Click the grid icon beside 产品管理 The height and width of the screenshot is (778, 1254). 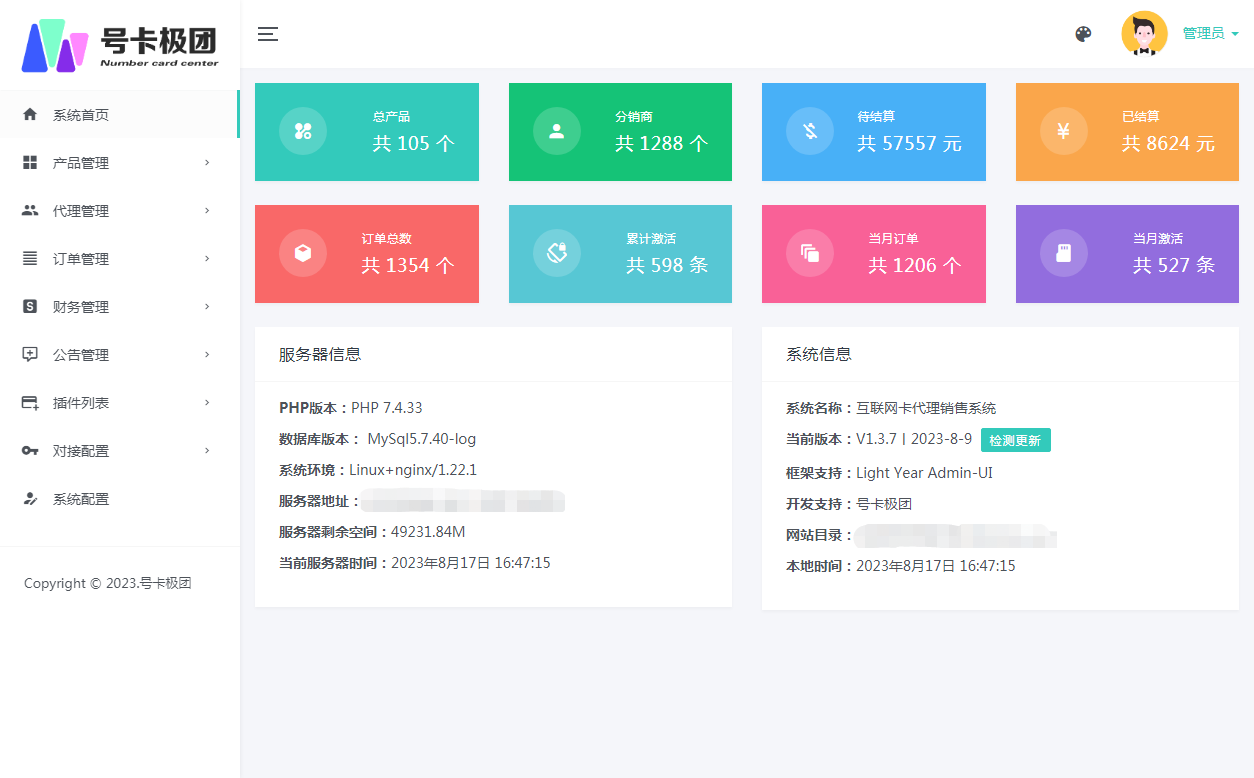[30, 163]
